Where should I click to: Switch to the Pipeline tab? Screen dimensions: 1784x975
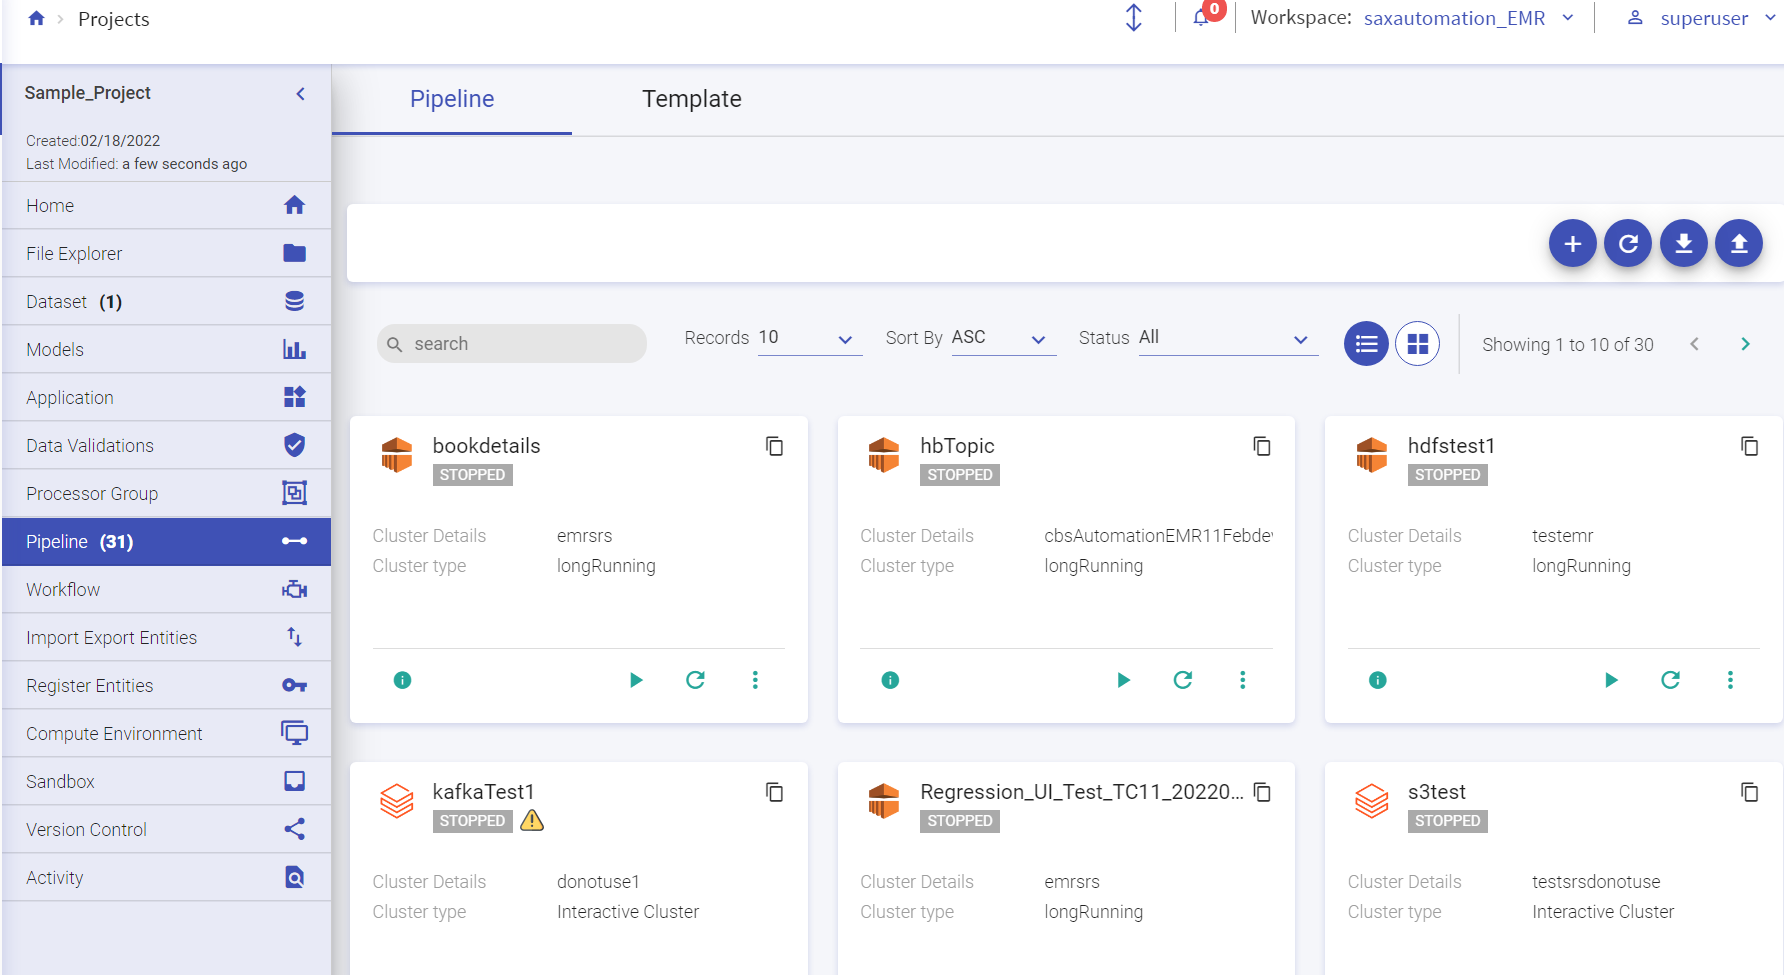pyautogui.click(x=452, y=99)
